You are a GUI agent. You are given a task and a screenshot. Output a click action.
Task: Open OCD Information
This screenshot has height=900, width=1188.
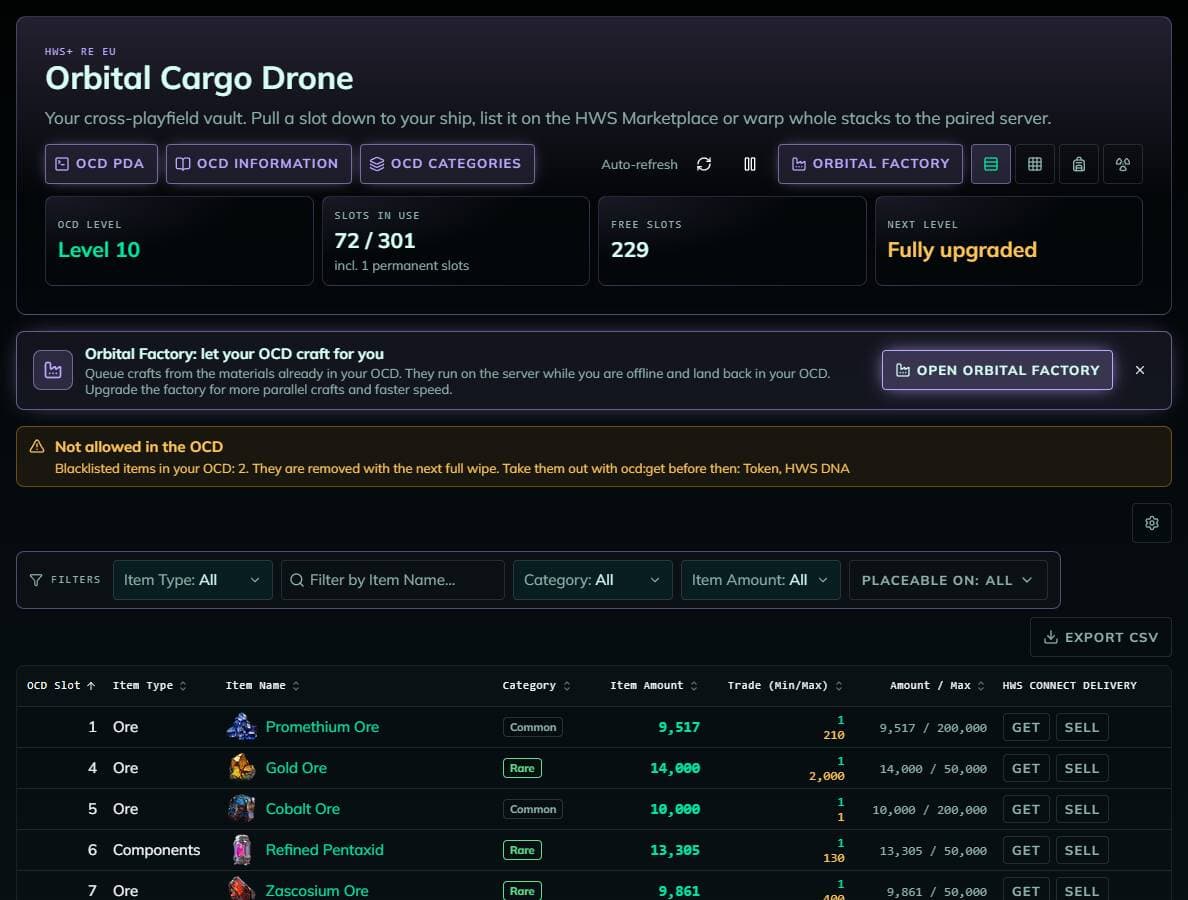[x=258, y=164]
